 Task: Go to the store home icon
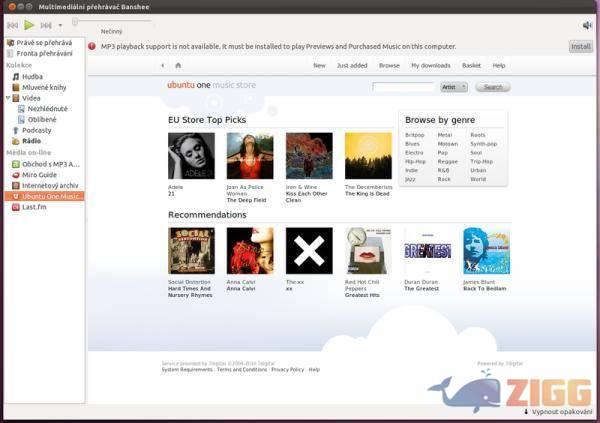pyautogui.click(x=178, y=65)
